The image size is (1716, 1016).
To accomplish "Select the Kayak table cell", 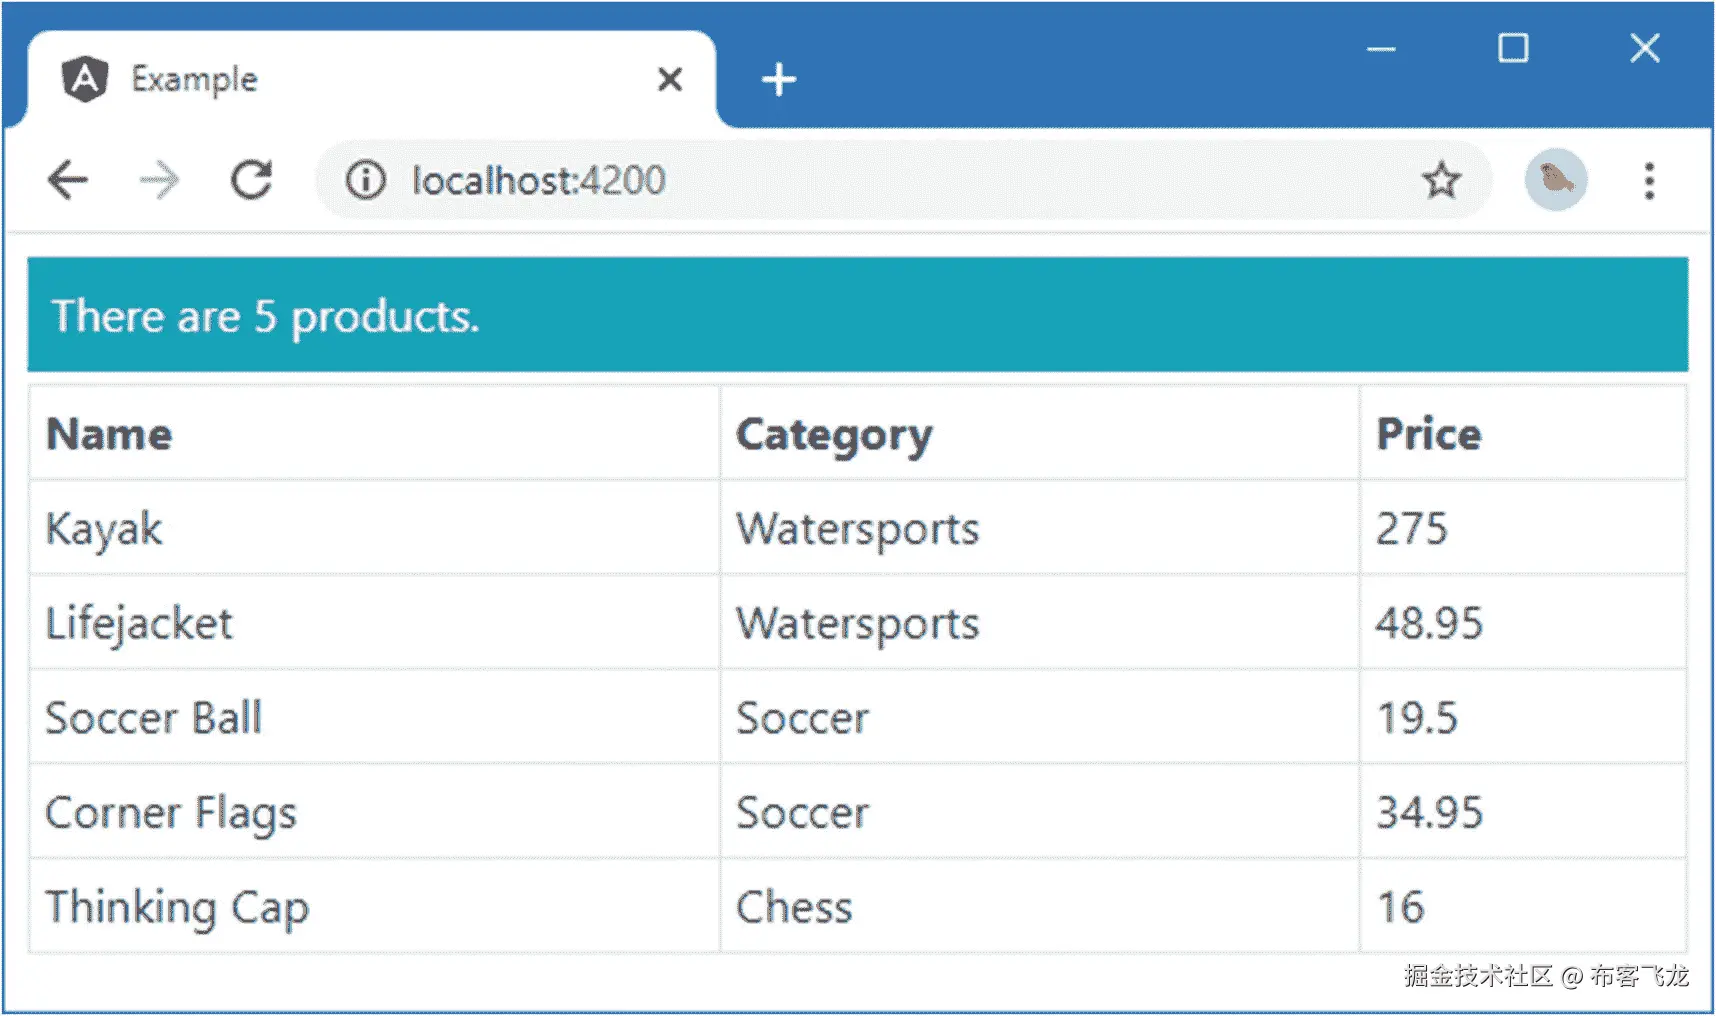I will coord(104,528).
